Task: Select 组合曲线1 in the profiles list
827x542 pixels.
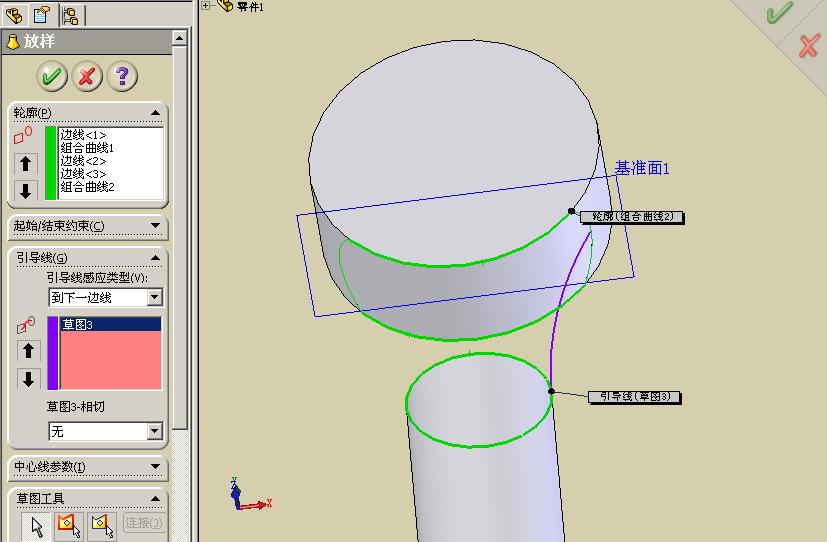Action: (x=87, y=148)
